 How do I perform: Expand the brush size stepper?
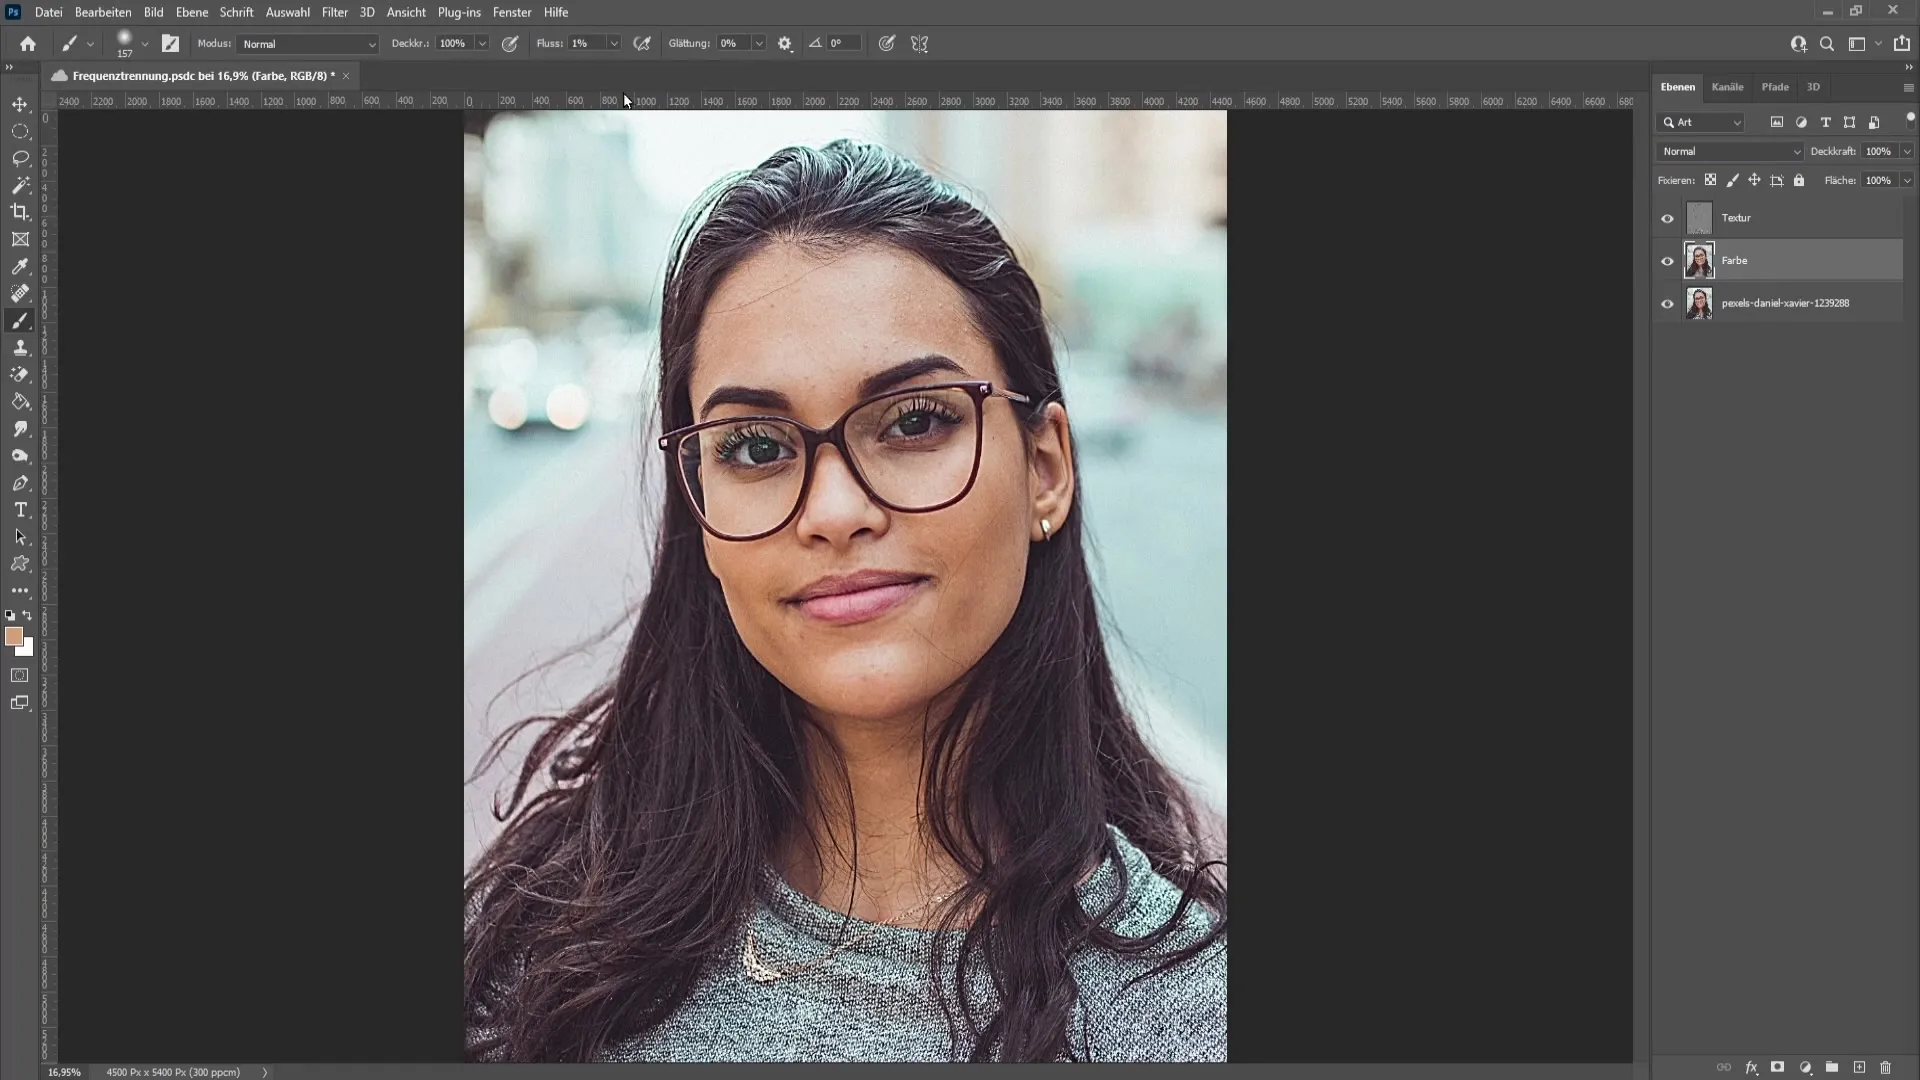click(144, 44)
